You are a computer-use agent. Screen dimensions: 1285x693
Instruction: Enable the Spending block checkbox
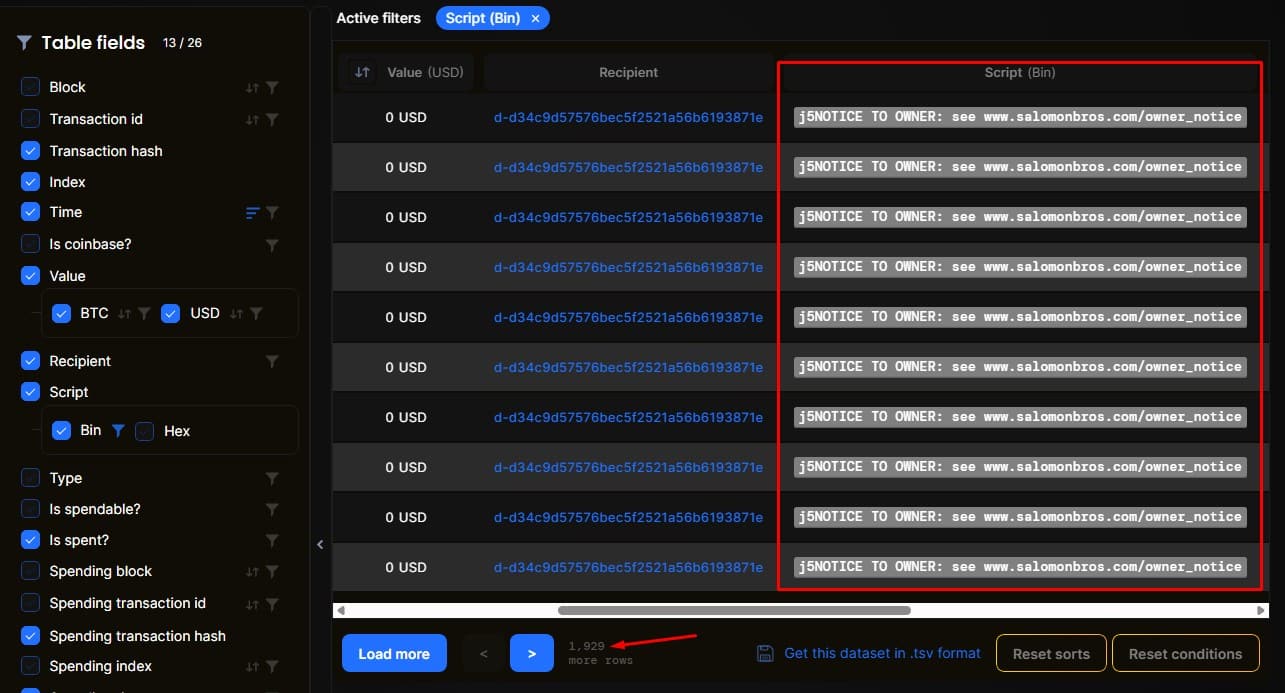[30, 571]
